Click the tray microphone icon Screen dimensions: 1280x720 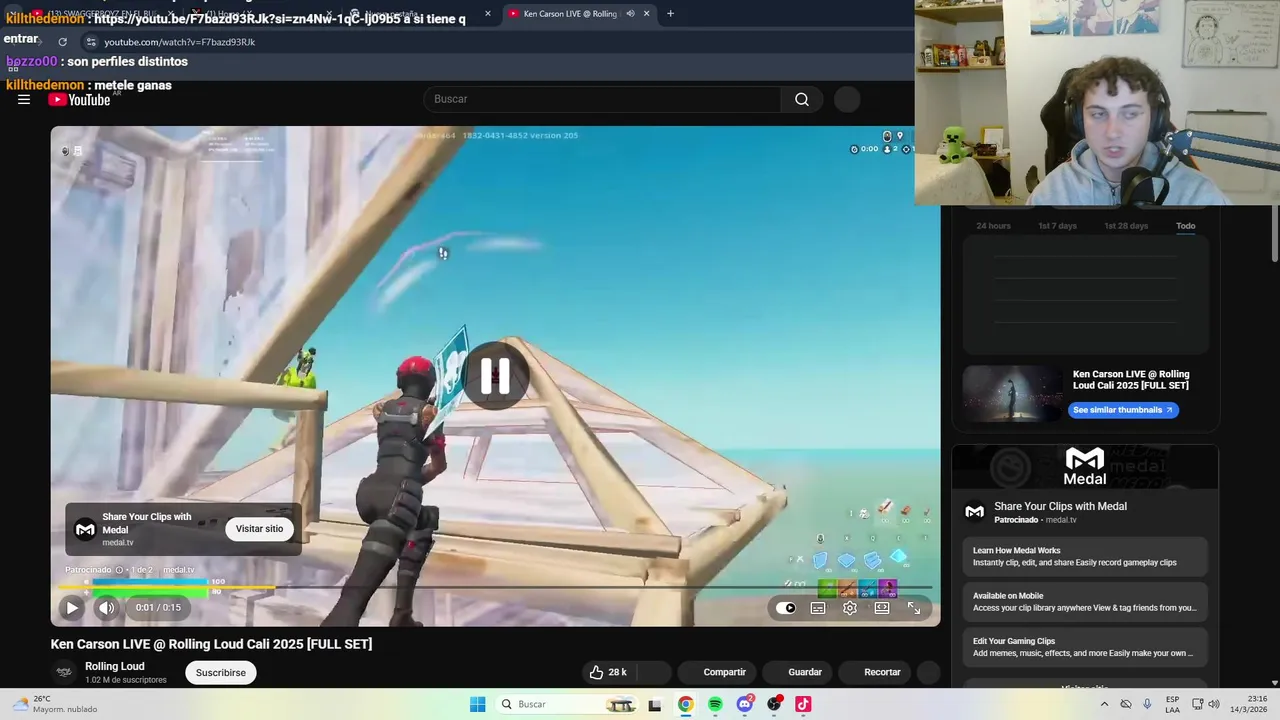(1147, 704)
